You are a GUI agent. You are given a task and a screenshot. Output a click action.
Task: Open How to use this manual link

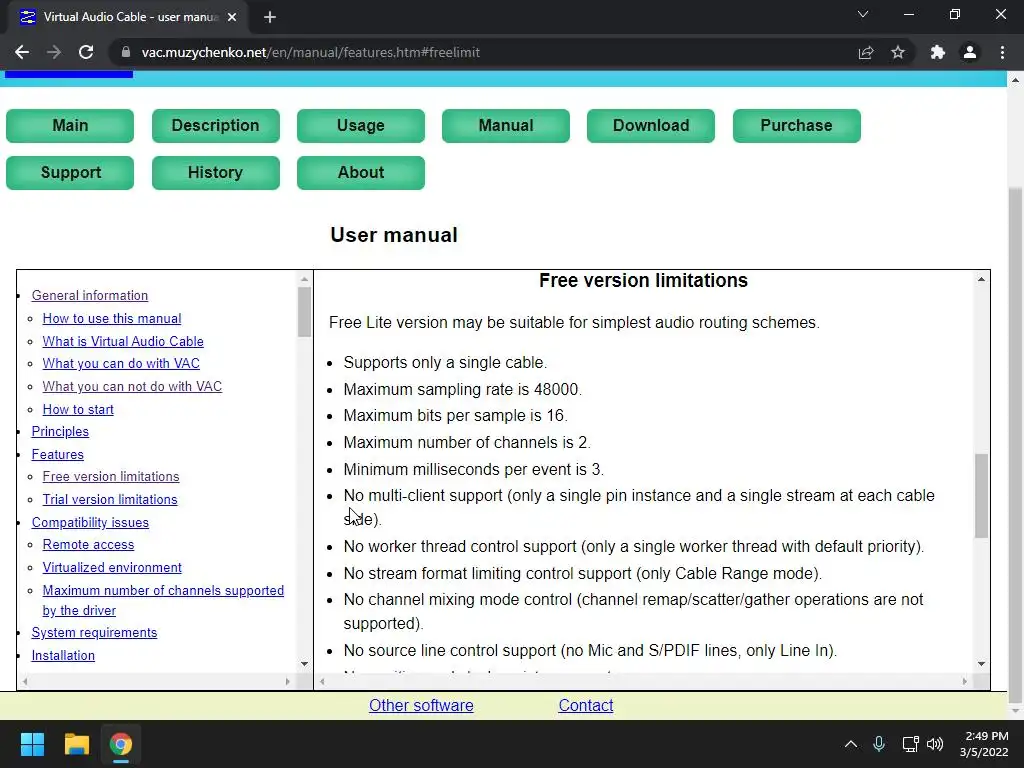coord(112,318)
